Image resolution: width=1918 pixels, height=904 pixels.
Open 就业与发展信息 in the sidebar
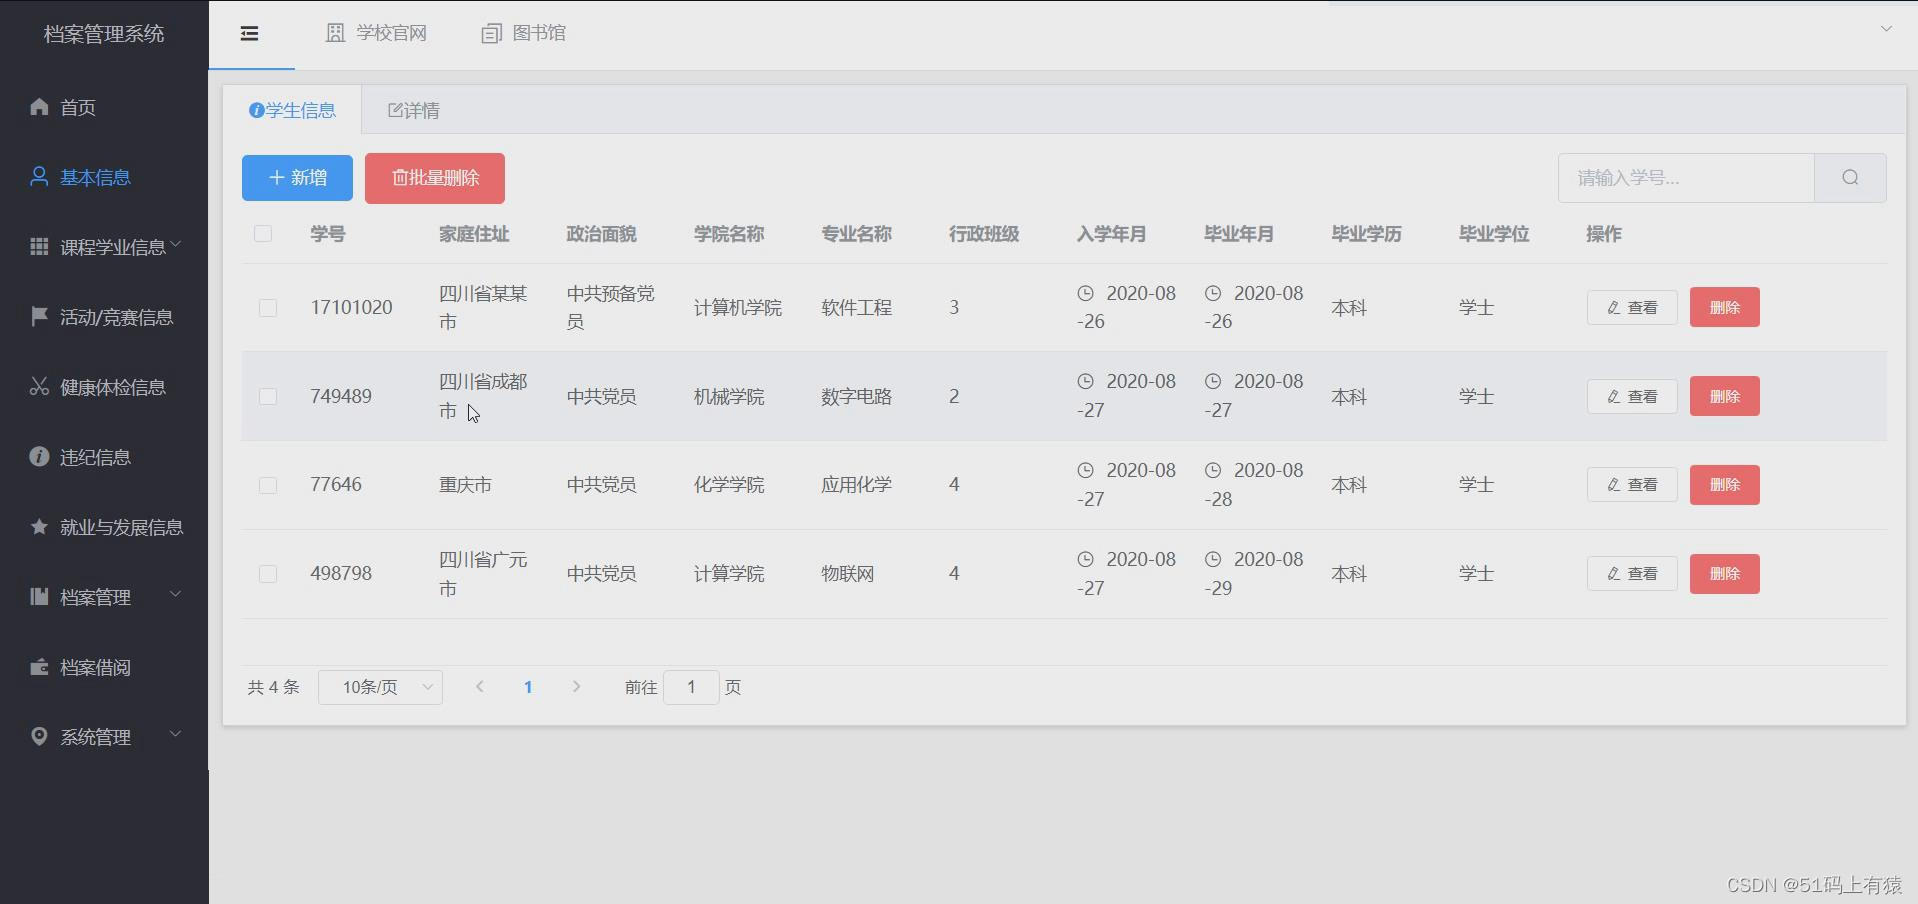(x=104, y=527)
